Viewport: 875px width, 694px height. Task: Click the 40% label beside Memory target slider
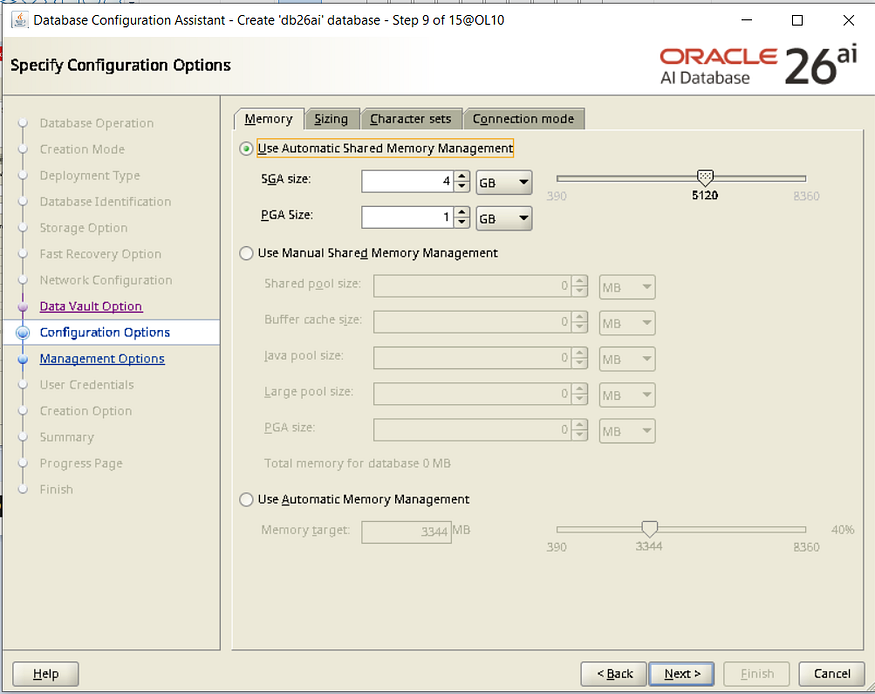842,529
